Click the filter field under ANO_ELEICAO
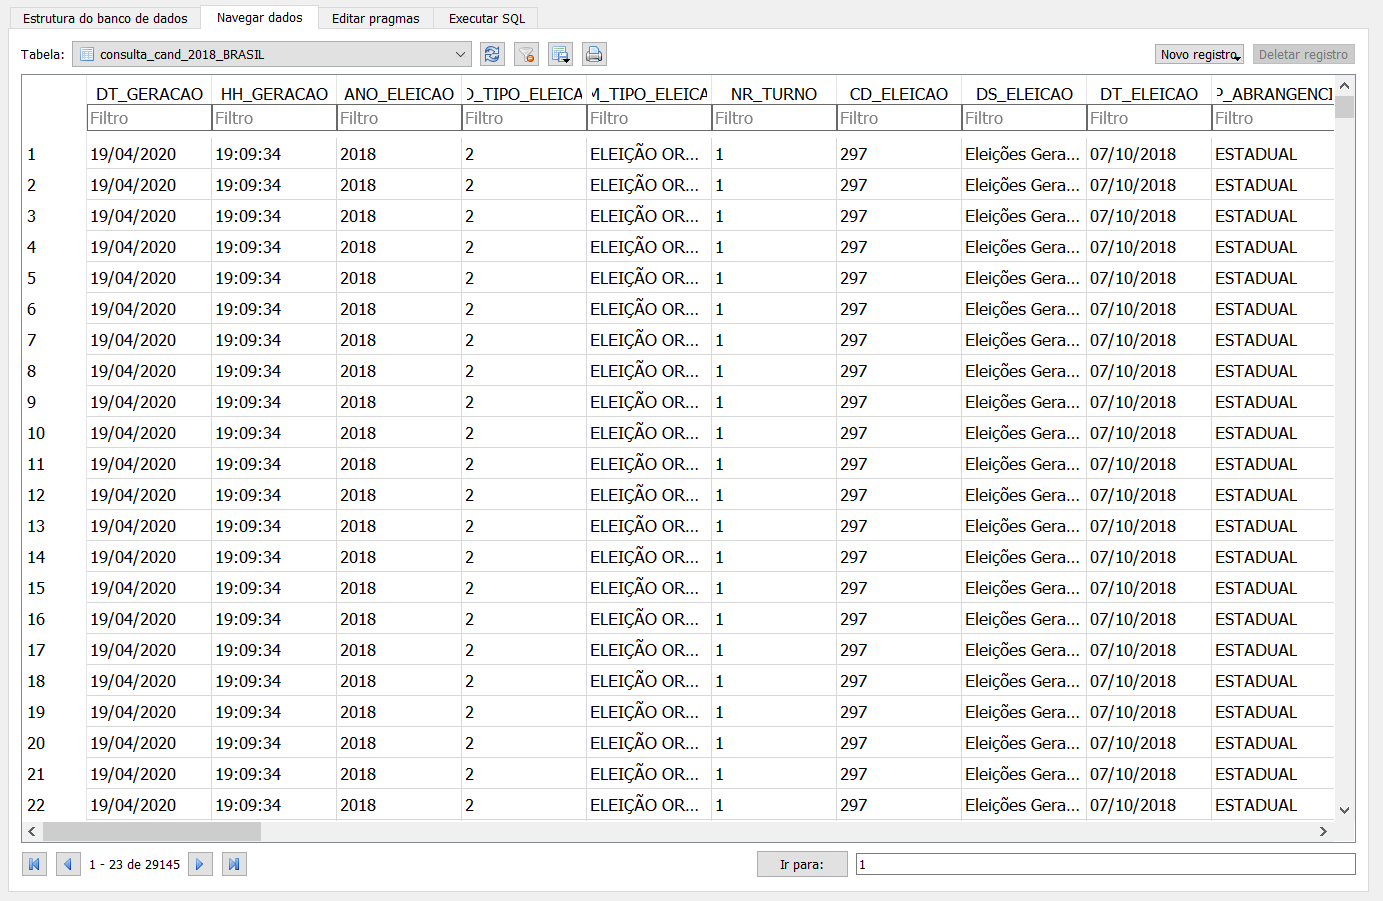This screenshot has height=901, width=1383. pos(398,118)
